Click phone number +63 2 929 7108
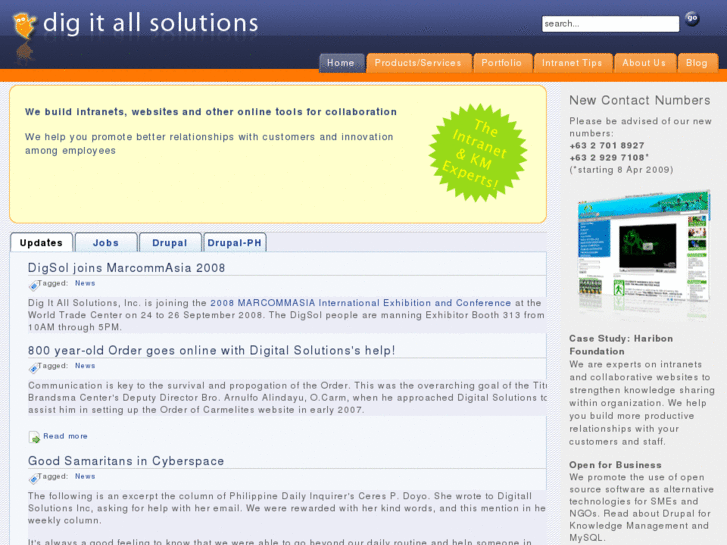Screen dimensions: 727x545 (x=608, y=158)
